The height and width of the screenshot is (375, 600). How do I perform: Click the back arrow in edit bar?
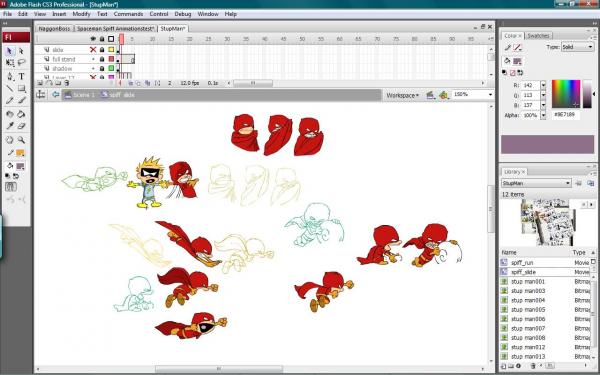(56, 95)
